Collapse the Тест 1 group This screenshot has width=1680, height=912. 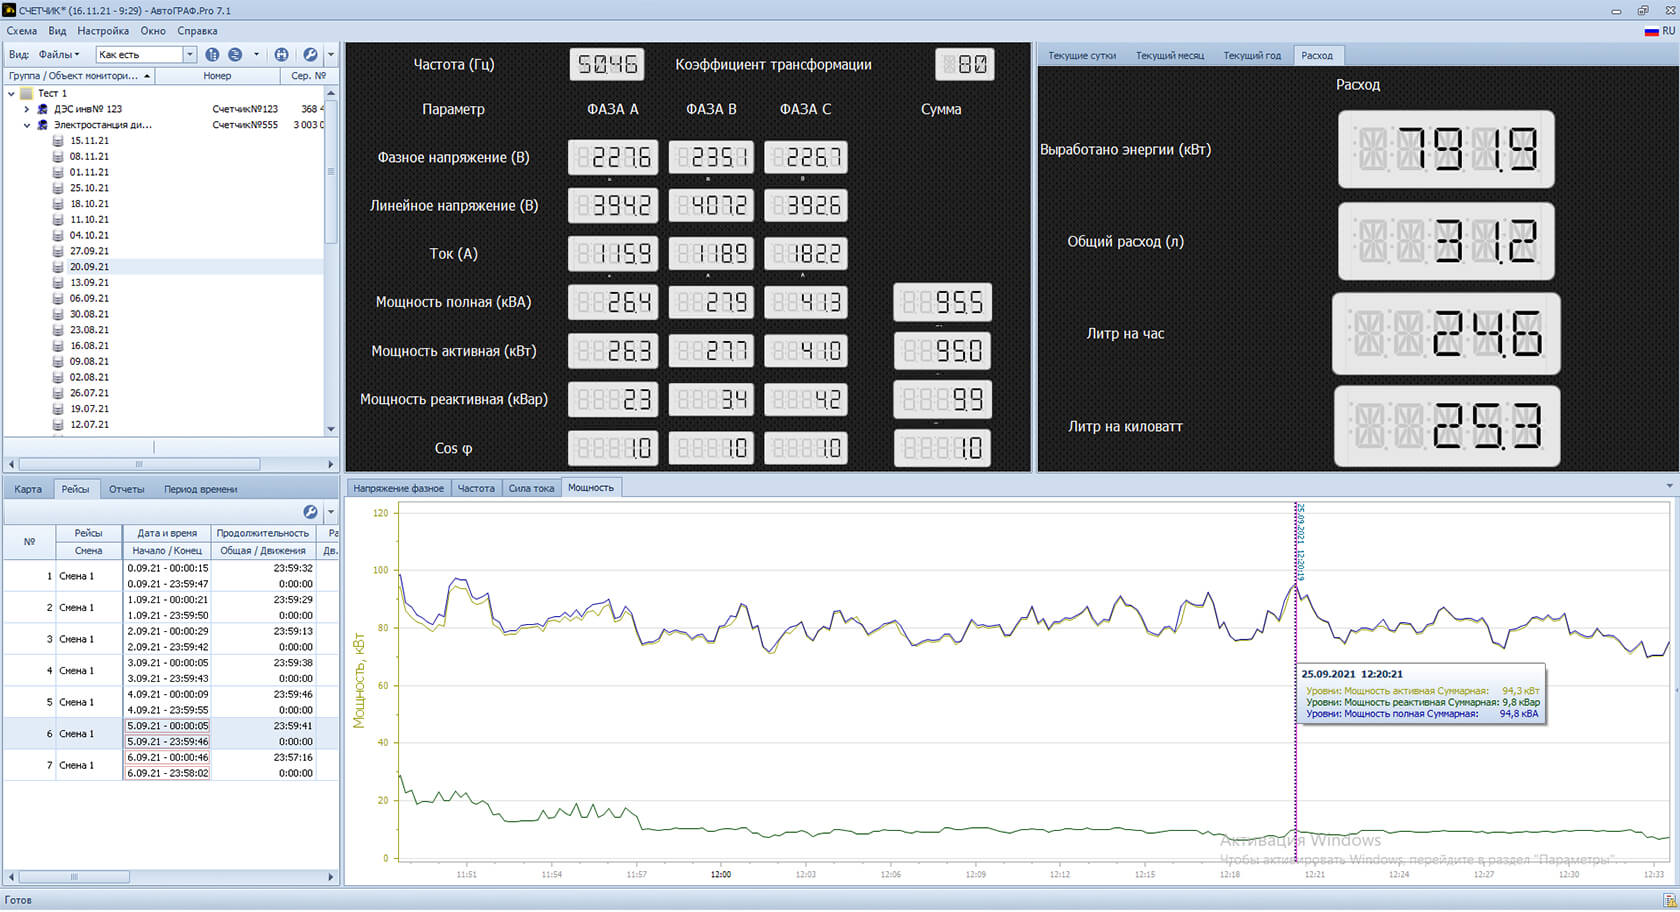click(x=12, y=93)
